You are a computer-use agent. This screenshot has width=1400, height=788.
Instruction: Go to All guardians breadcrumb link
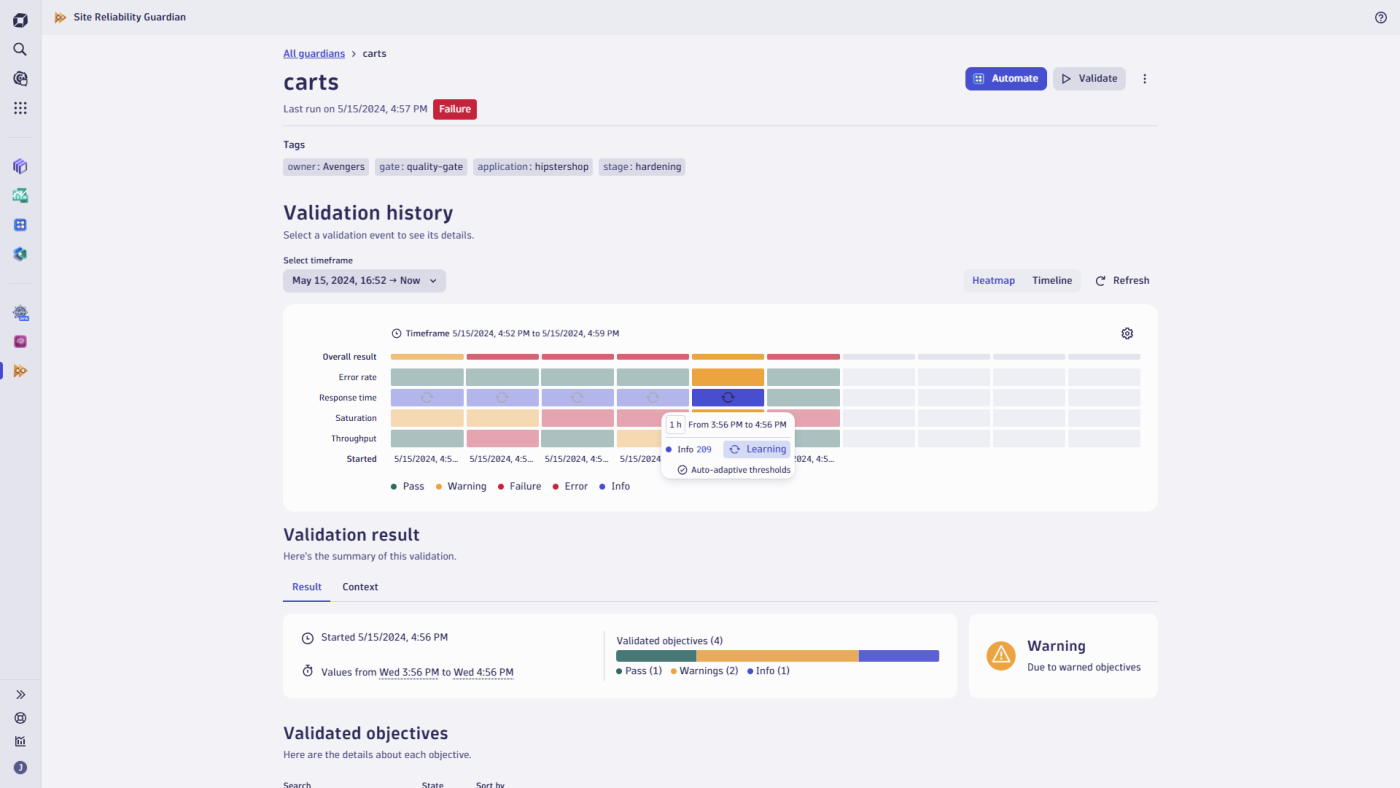coord(314,54)
